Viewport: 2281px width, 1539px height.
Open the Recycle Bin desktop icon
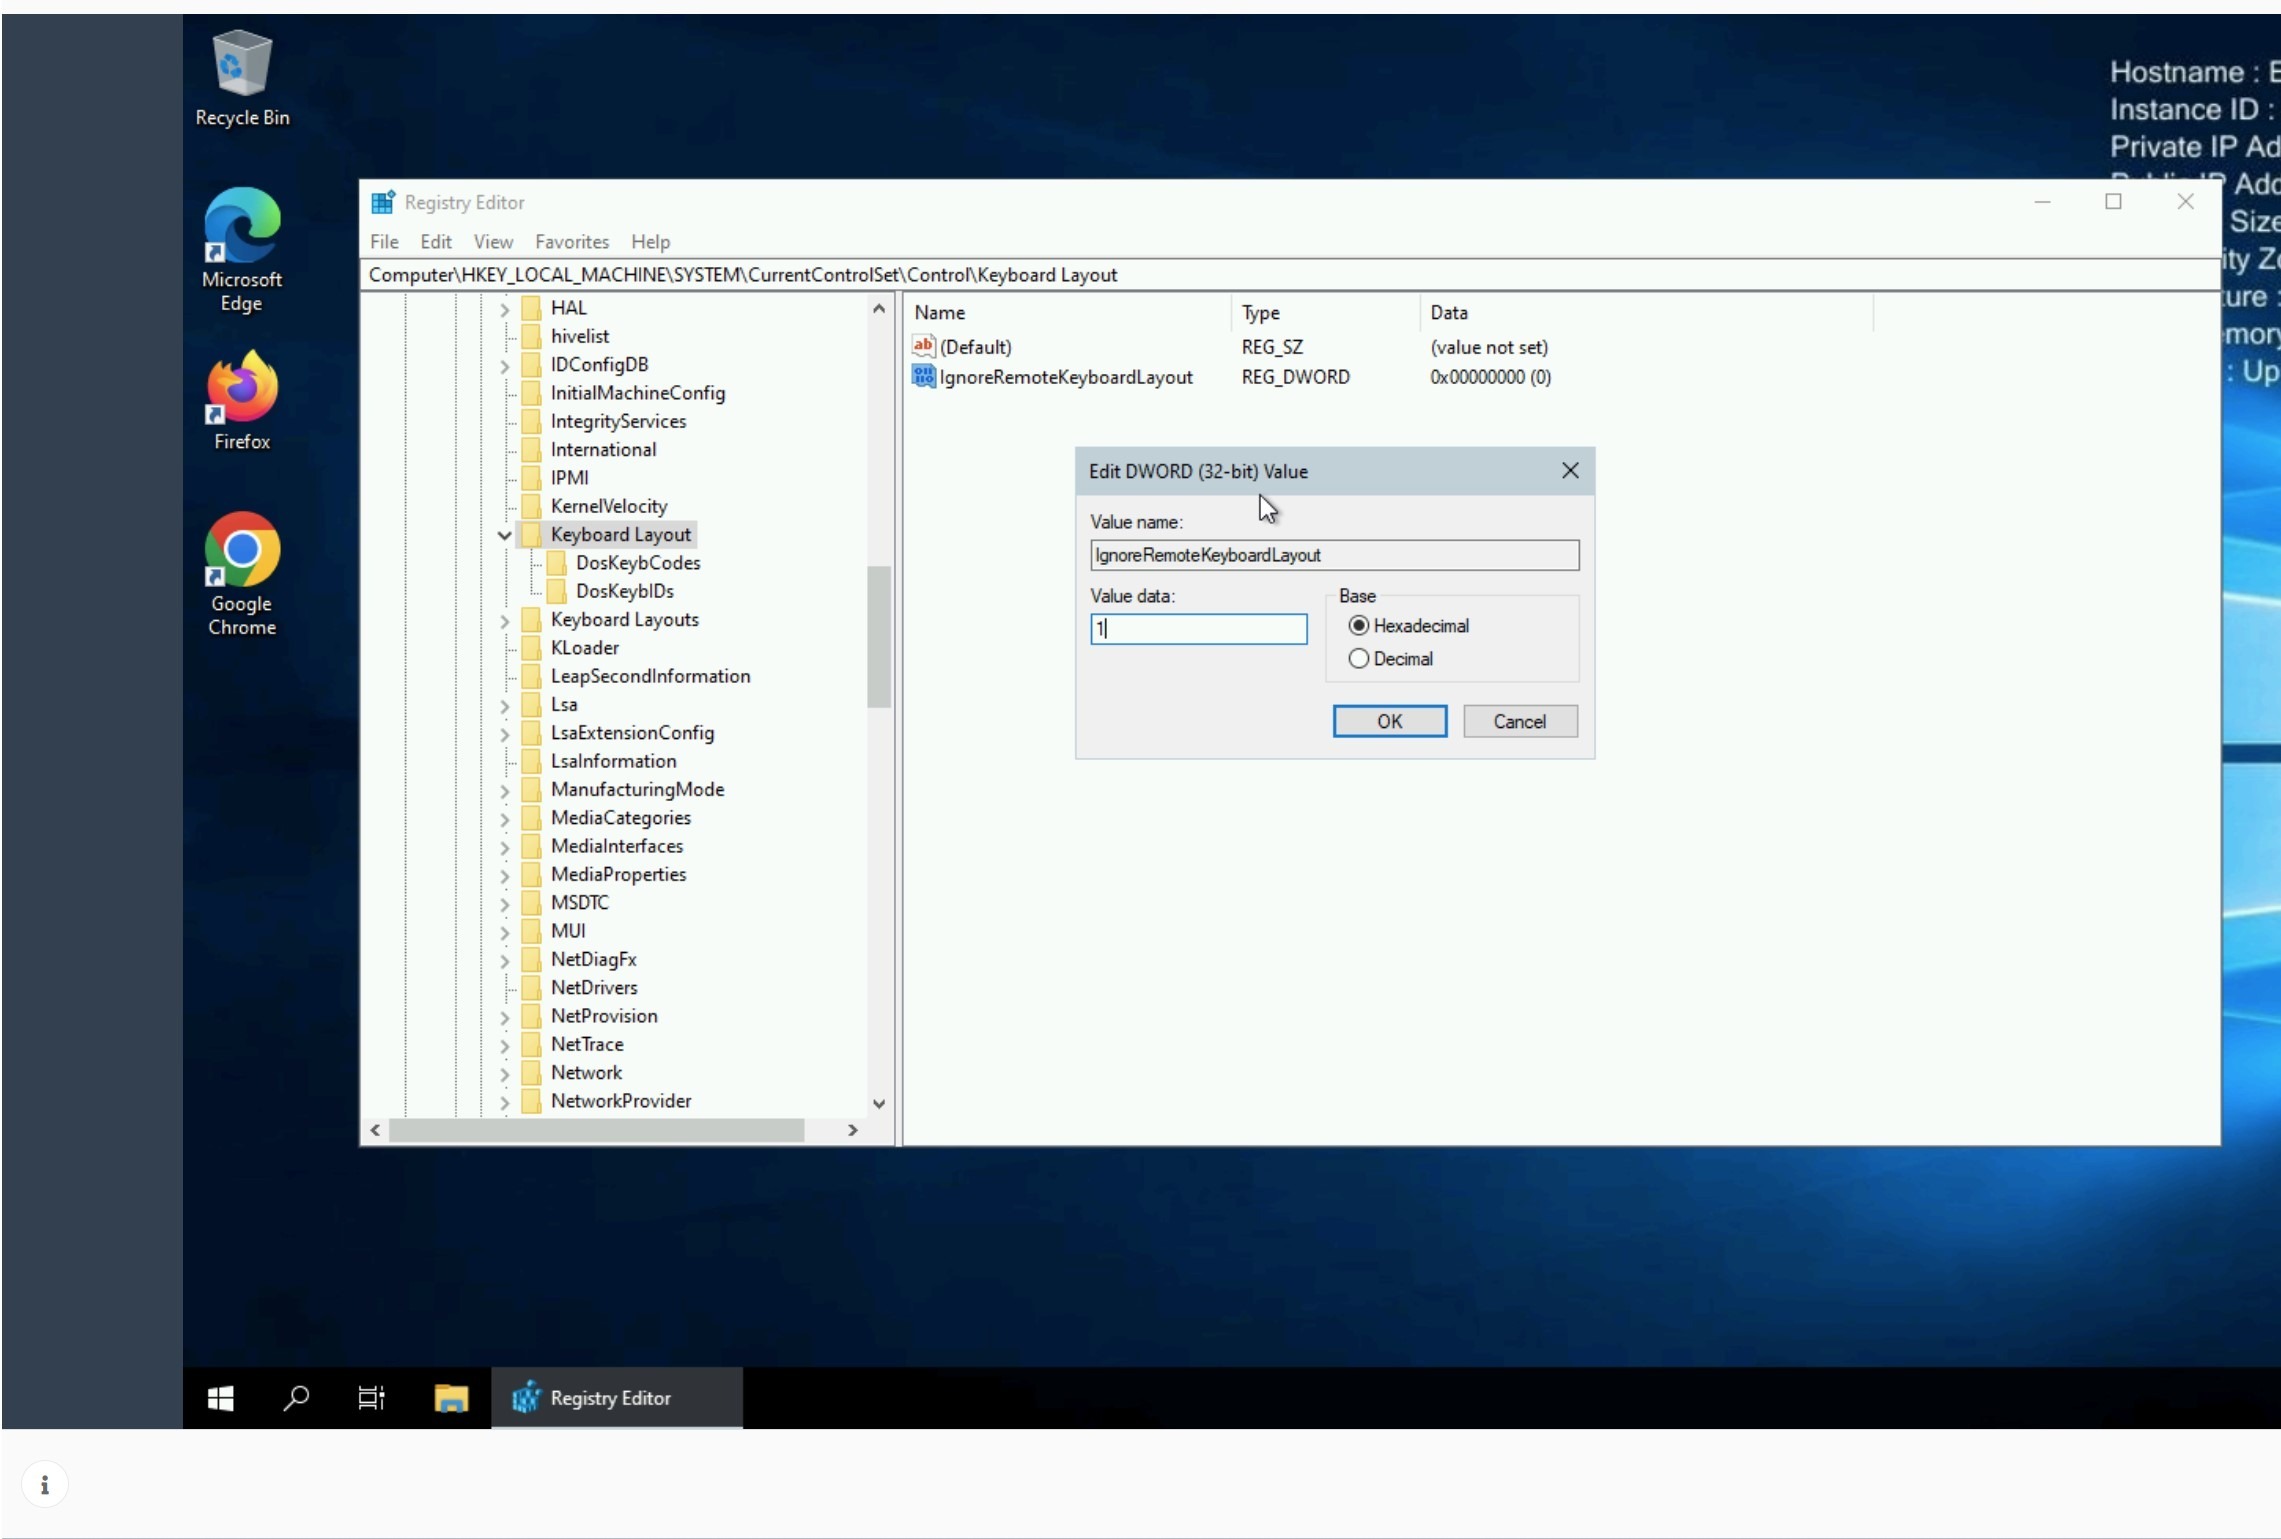[x=241, y=78]
